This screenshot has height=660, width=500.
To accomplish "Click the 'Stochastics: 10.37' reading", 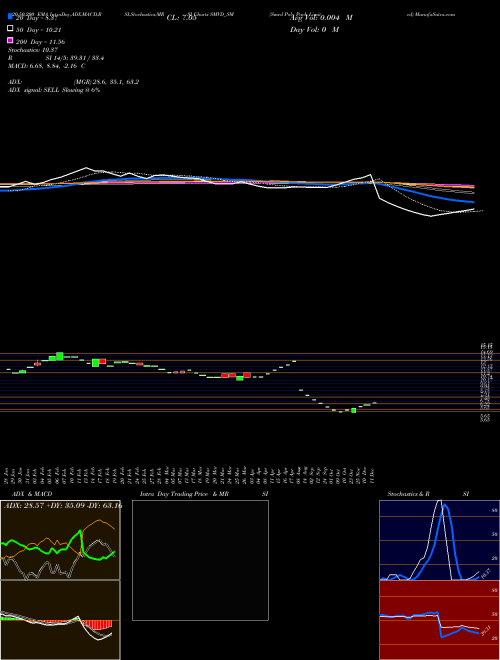I will tap(32, 50).
